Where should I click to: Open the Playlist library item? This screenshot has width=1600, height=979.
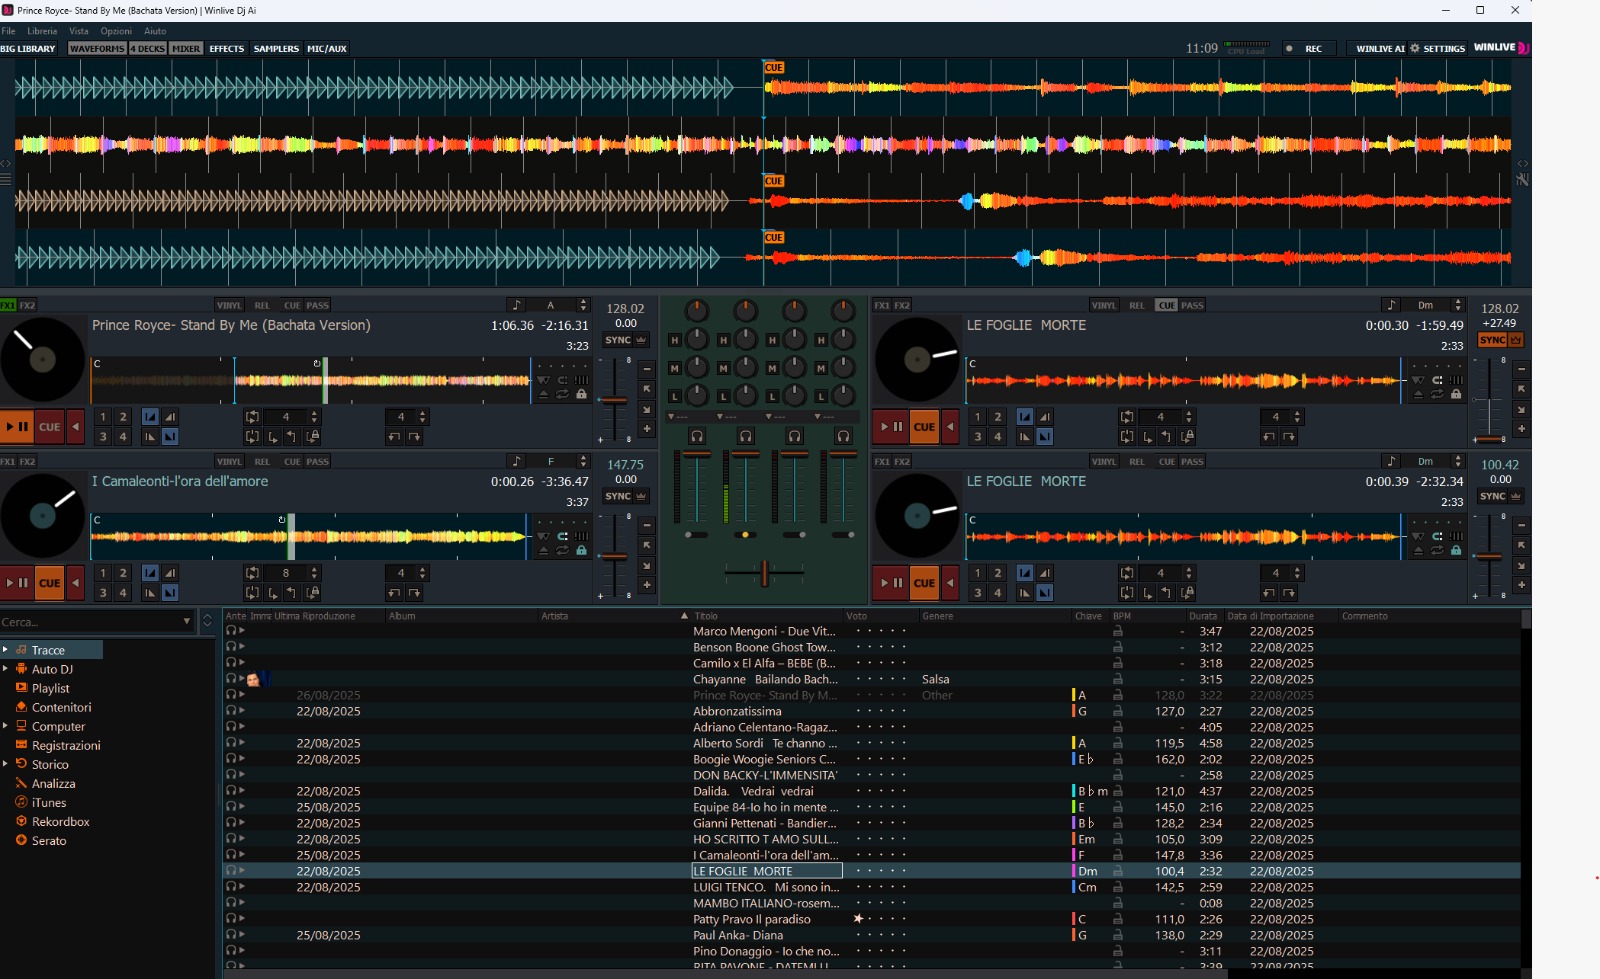click(x=50, y=688)
